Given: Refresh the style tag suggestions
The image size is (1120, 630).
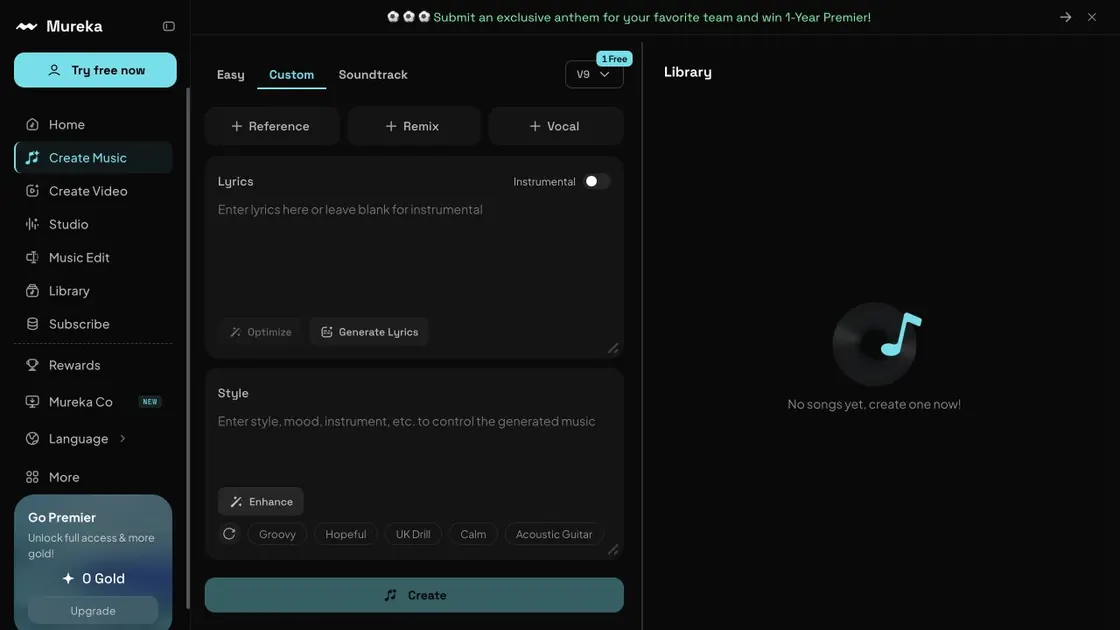Looking at the screenshot, I should pos(229,534).
